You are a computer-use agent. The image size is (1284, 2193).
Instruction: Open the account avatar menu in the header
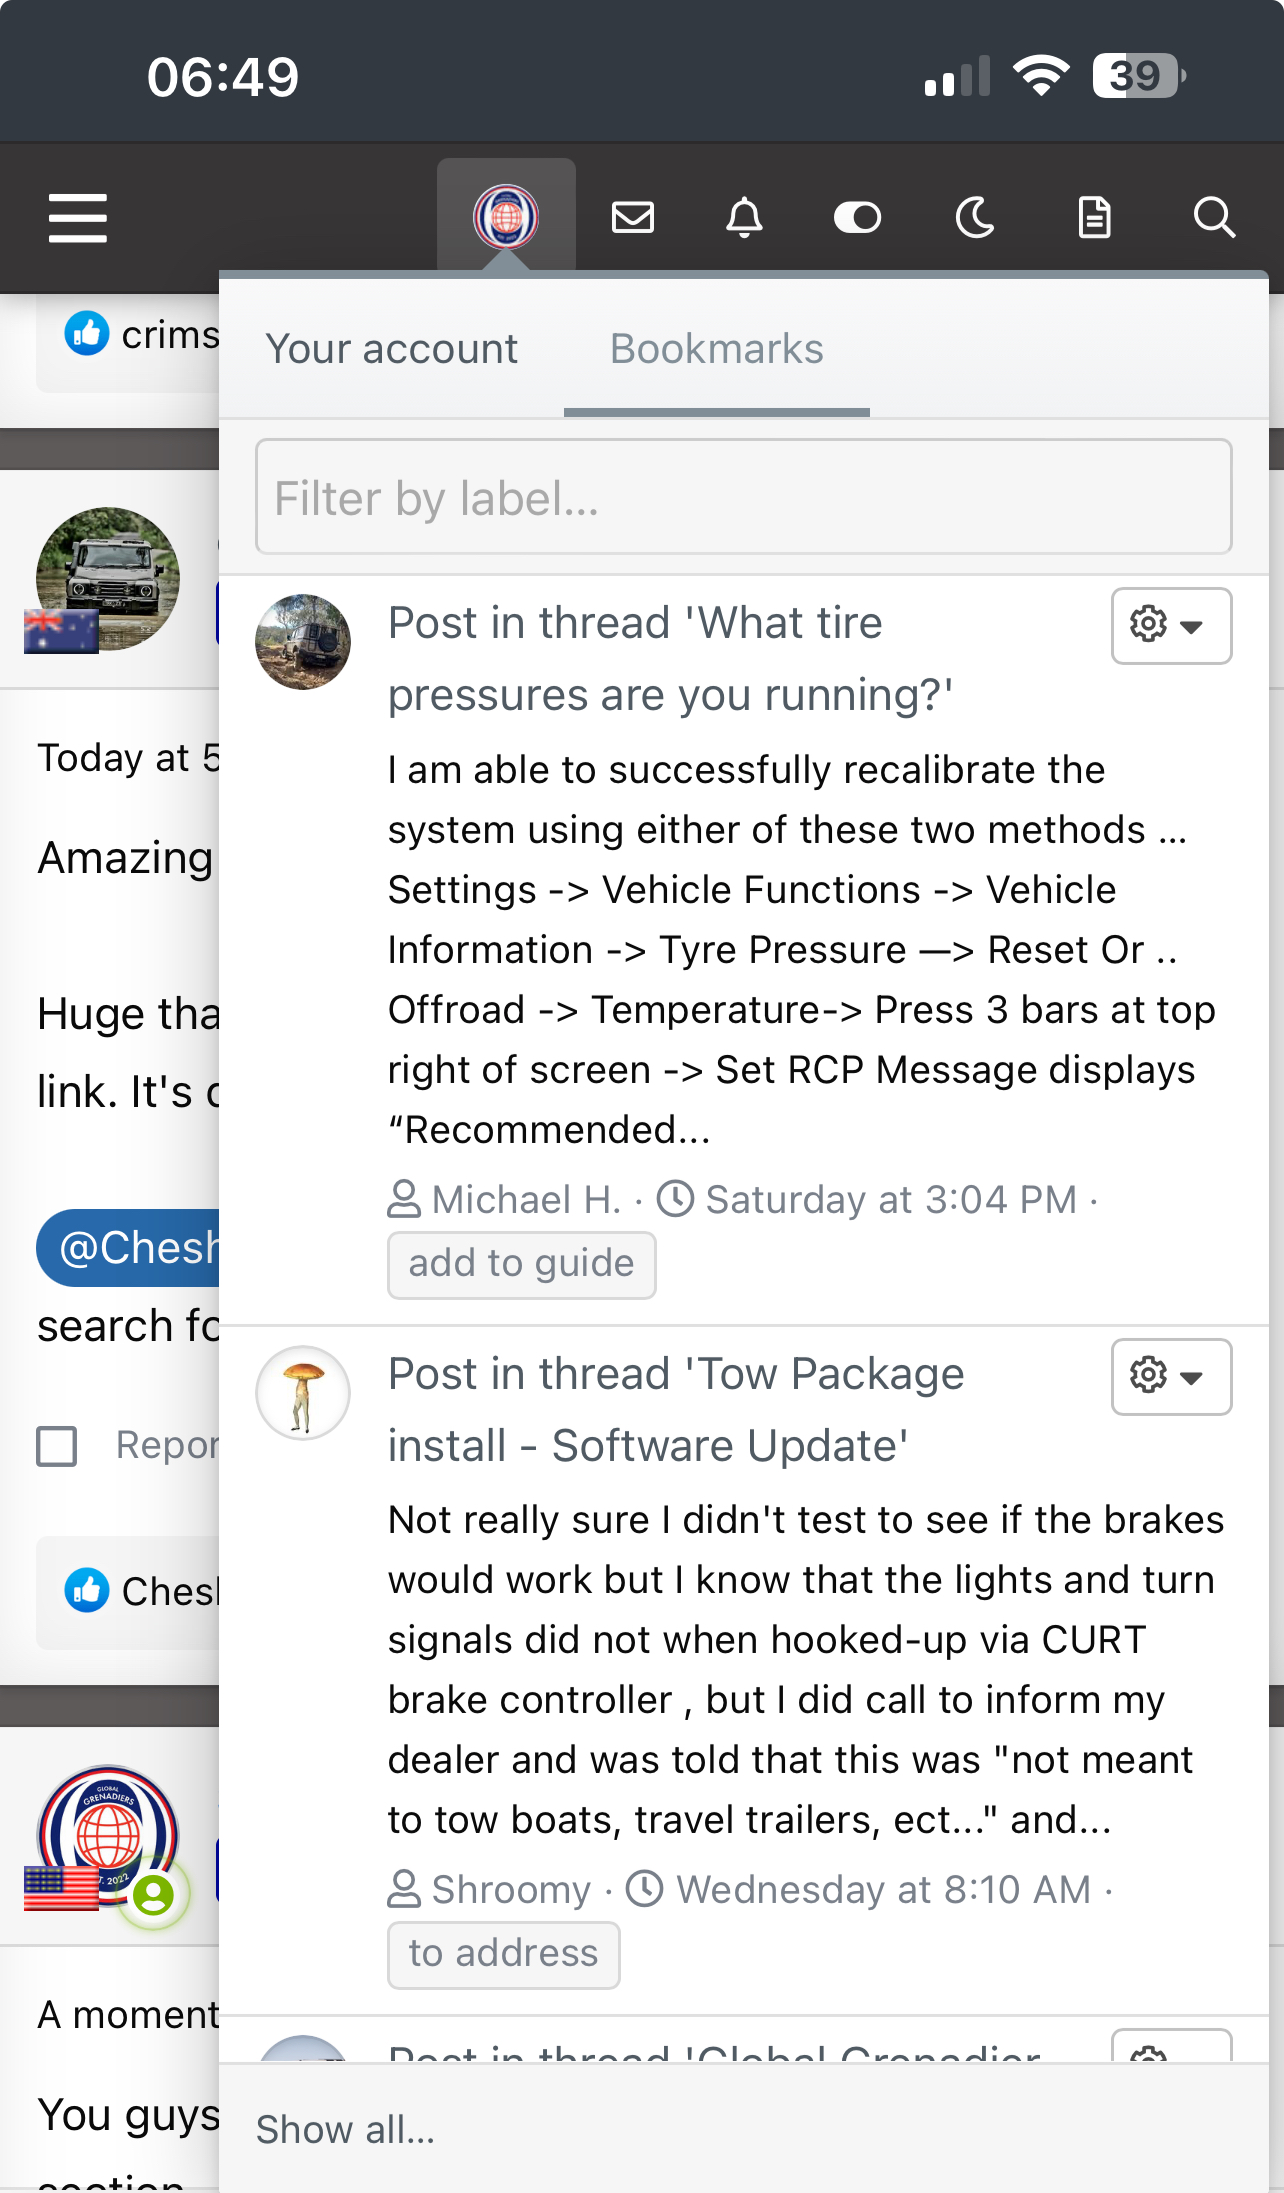pyautogui.click(x=506, y=216)
